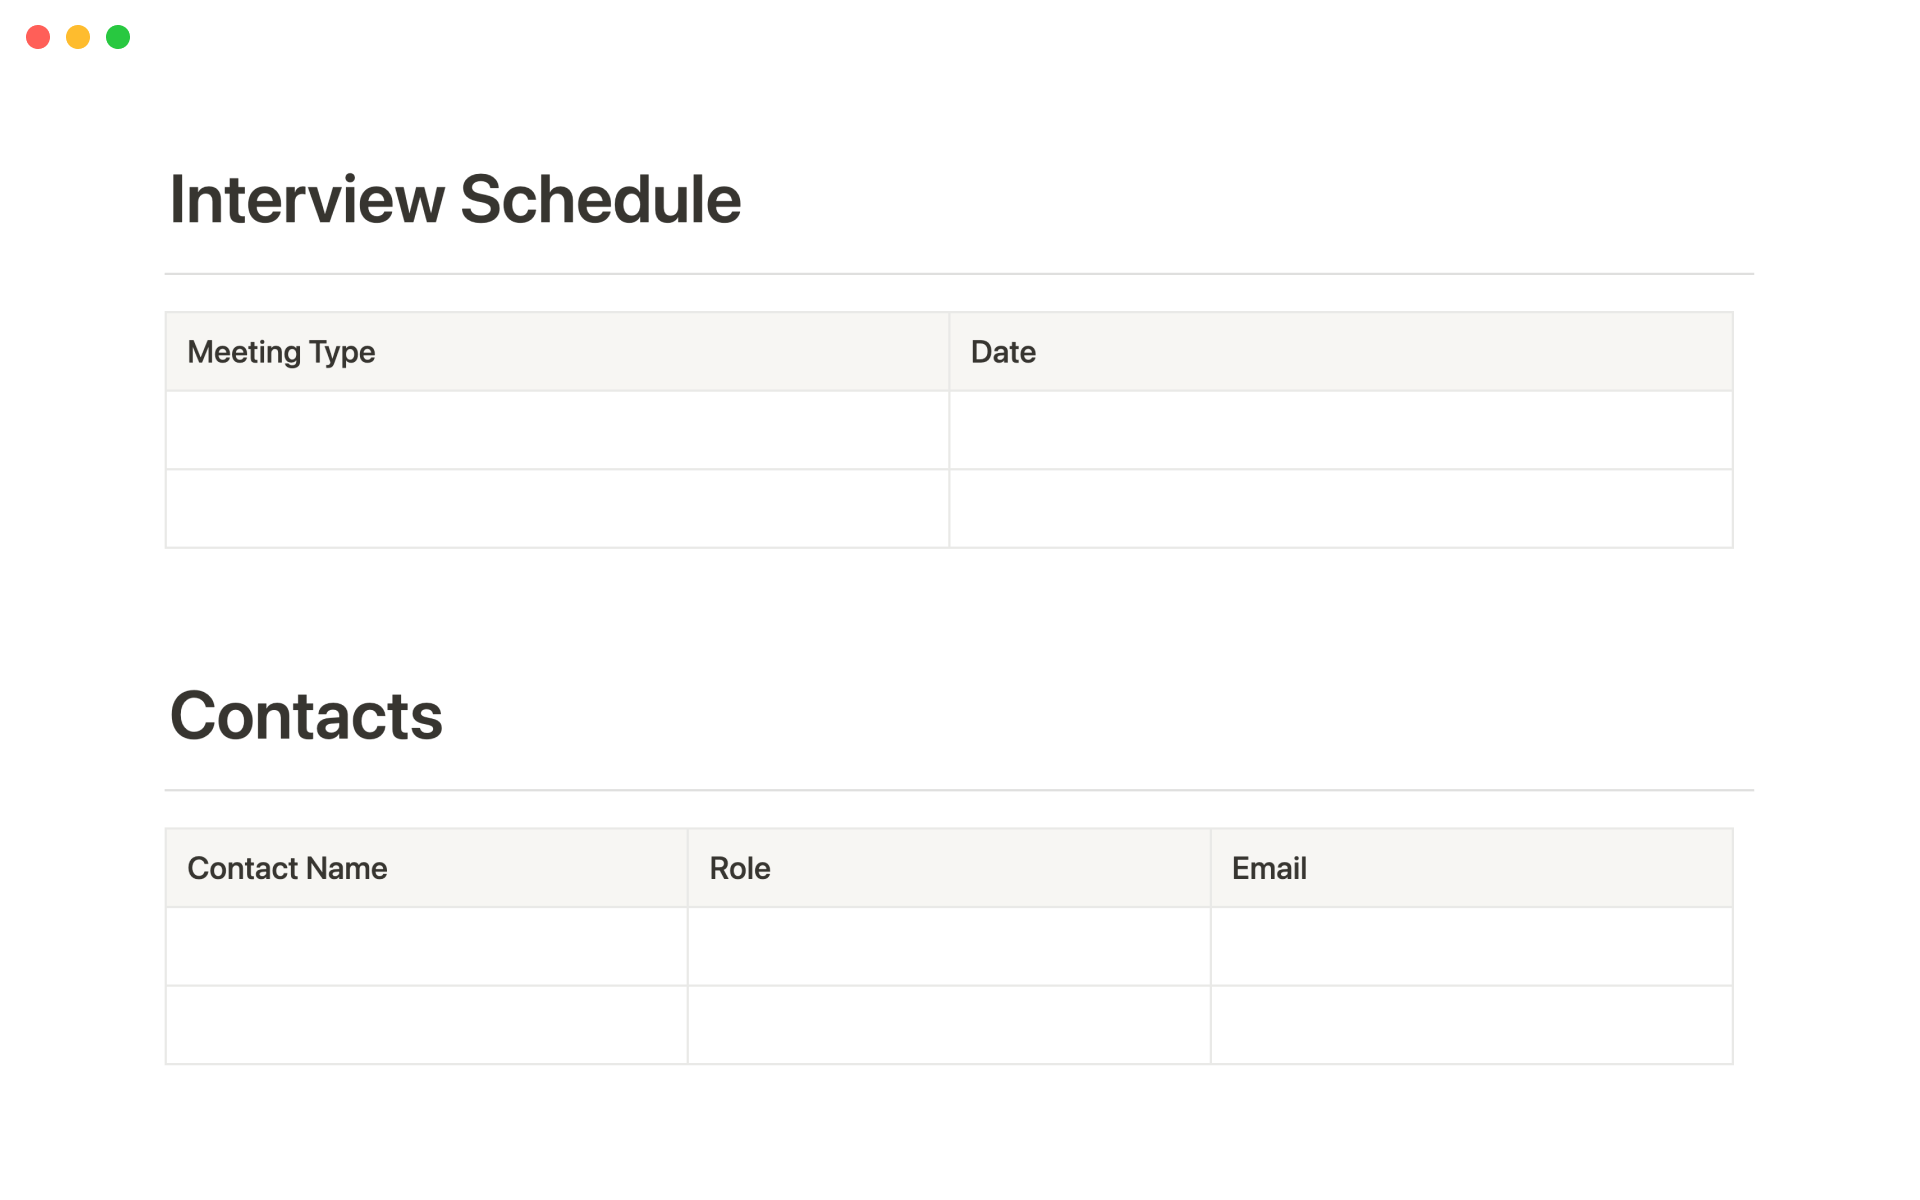Click the second empty cell under Contact Name
Viewport: 1920px width, 1200px height.
click(426, 1025)
